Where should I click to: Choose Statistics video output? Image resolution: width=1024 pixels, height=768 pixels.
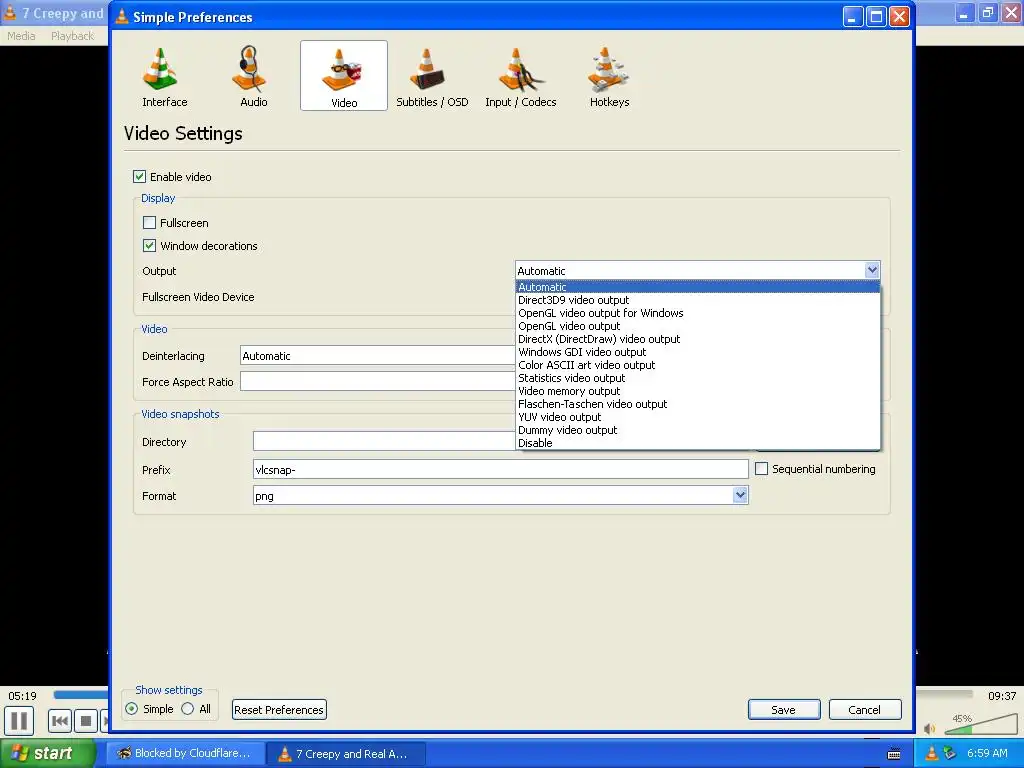pos(697,378)
